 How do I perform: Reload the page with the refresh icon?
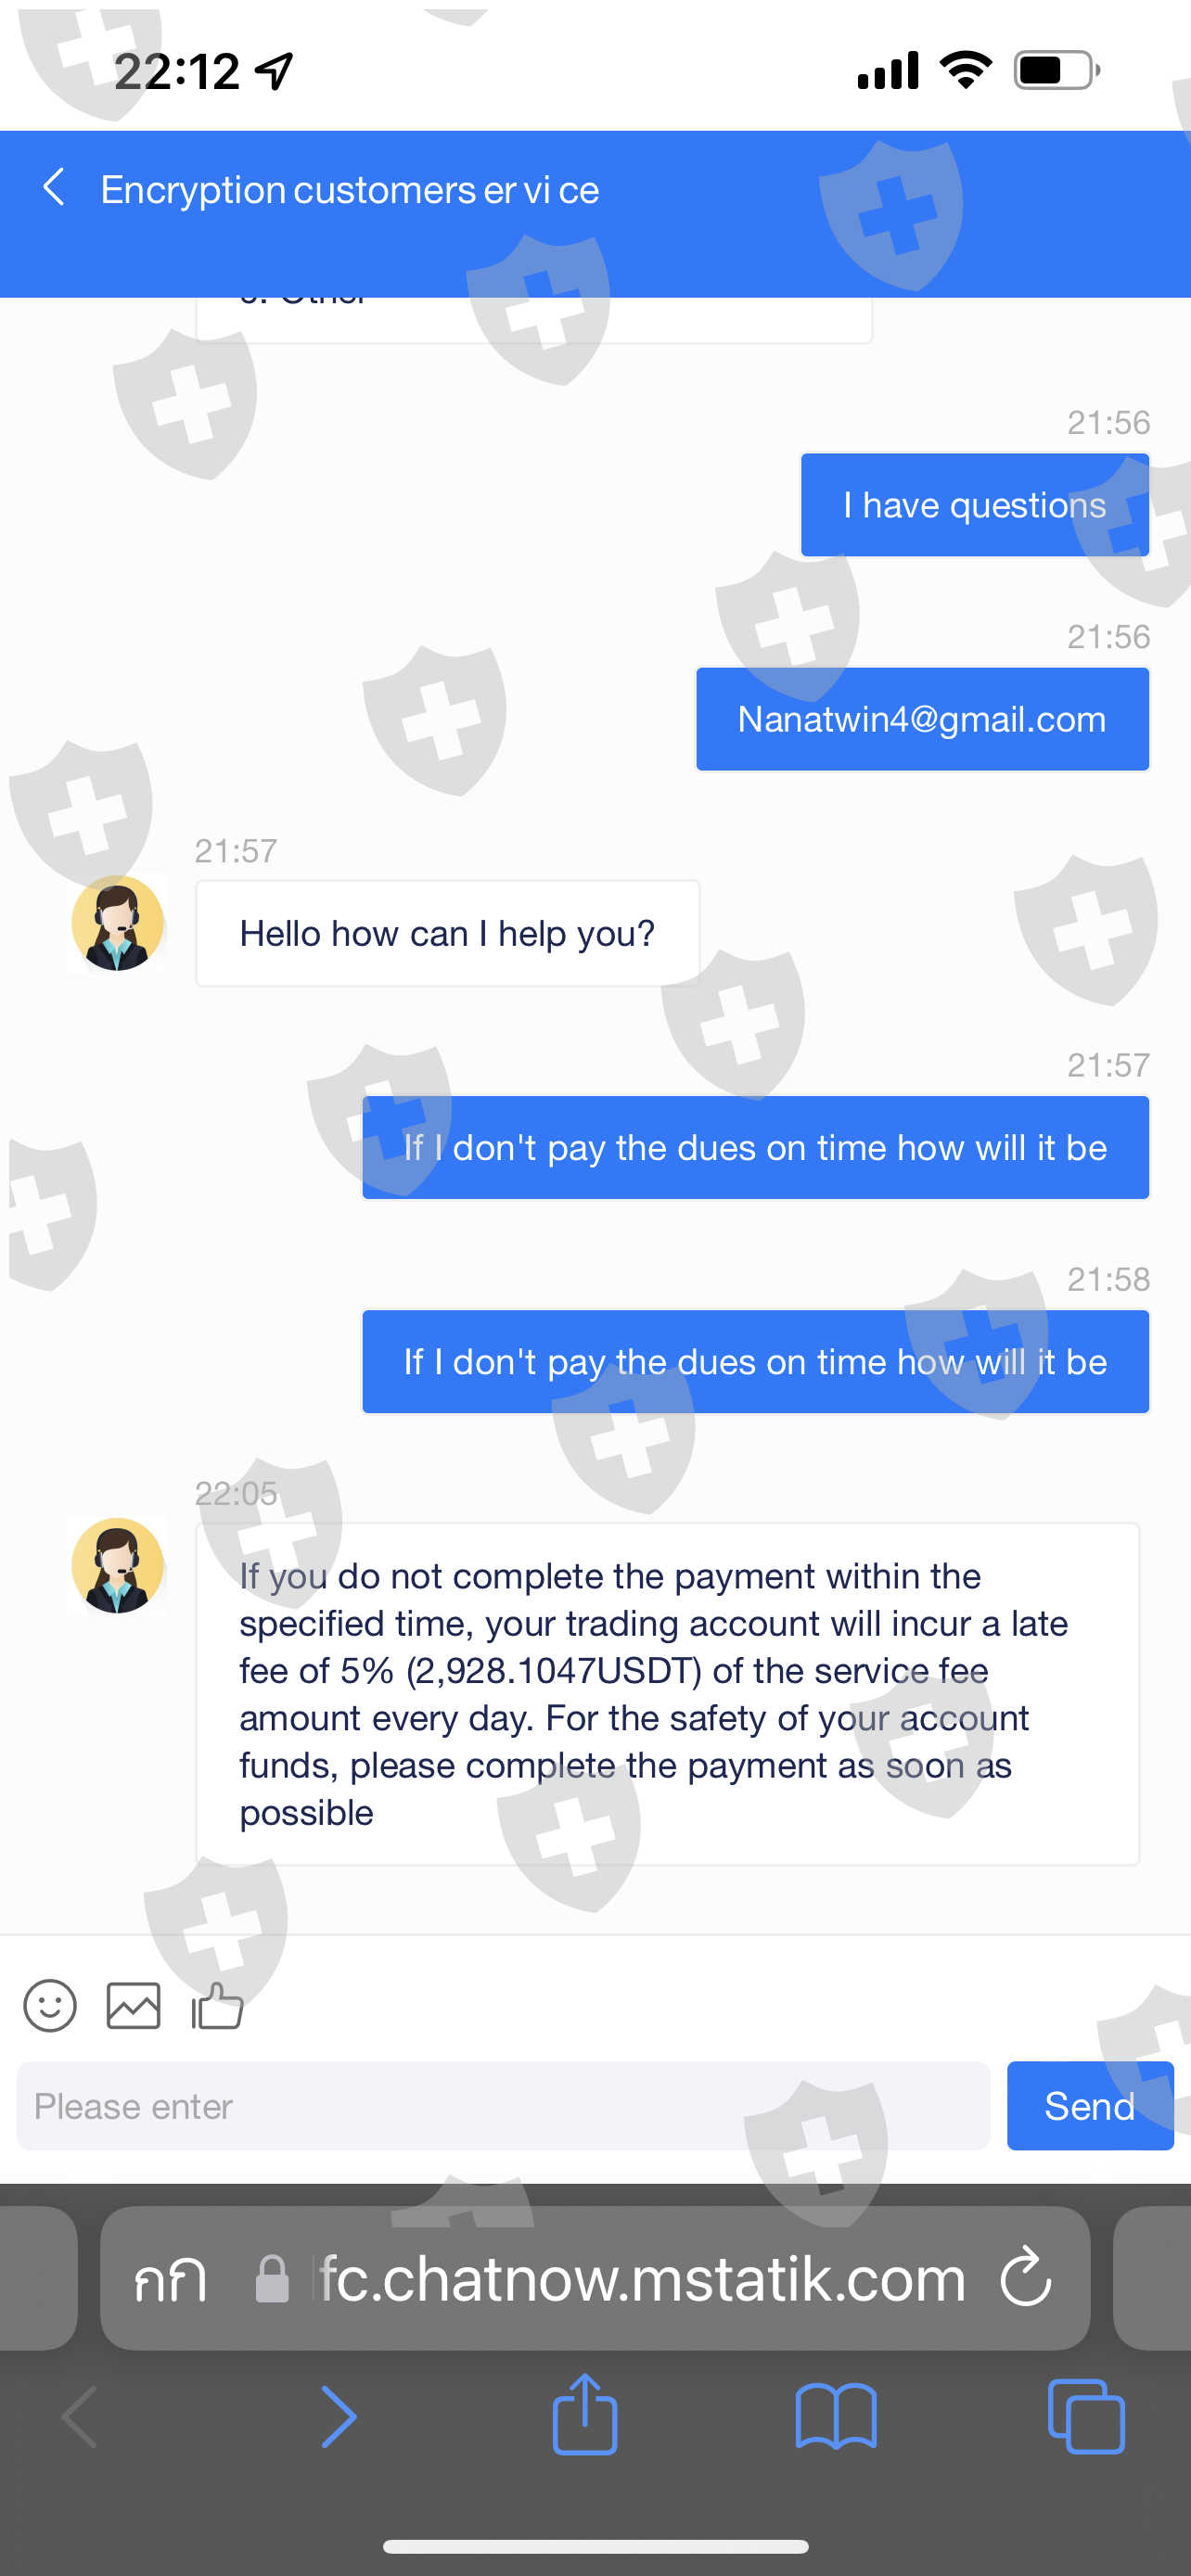tap(1026, 2278)
